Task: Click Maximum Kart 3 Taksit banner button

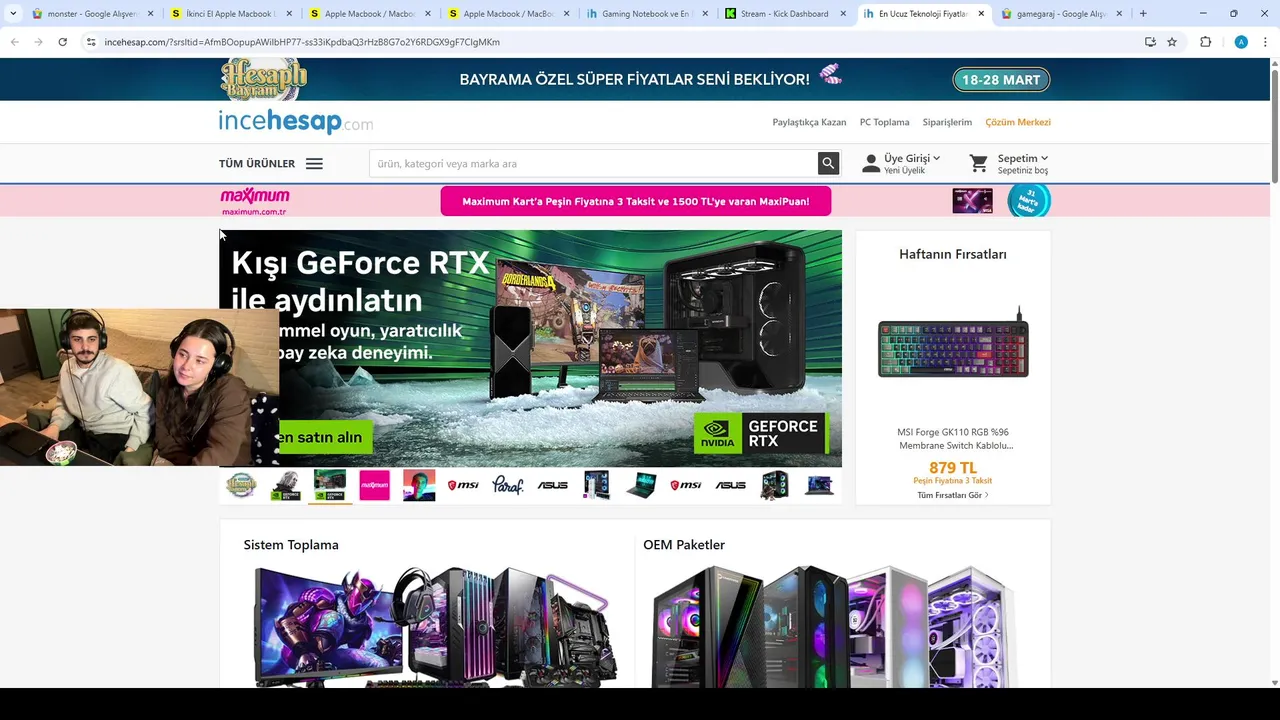Action: [635, 201]
